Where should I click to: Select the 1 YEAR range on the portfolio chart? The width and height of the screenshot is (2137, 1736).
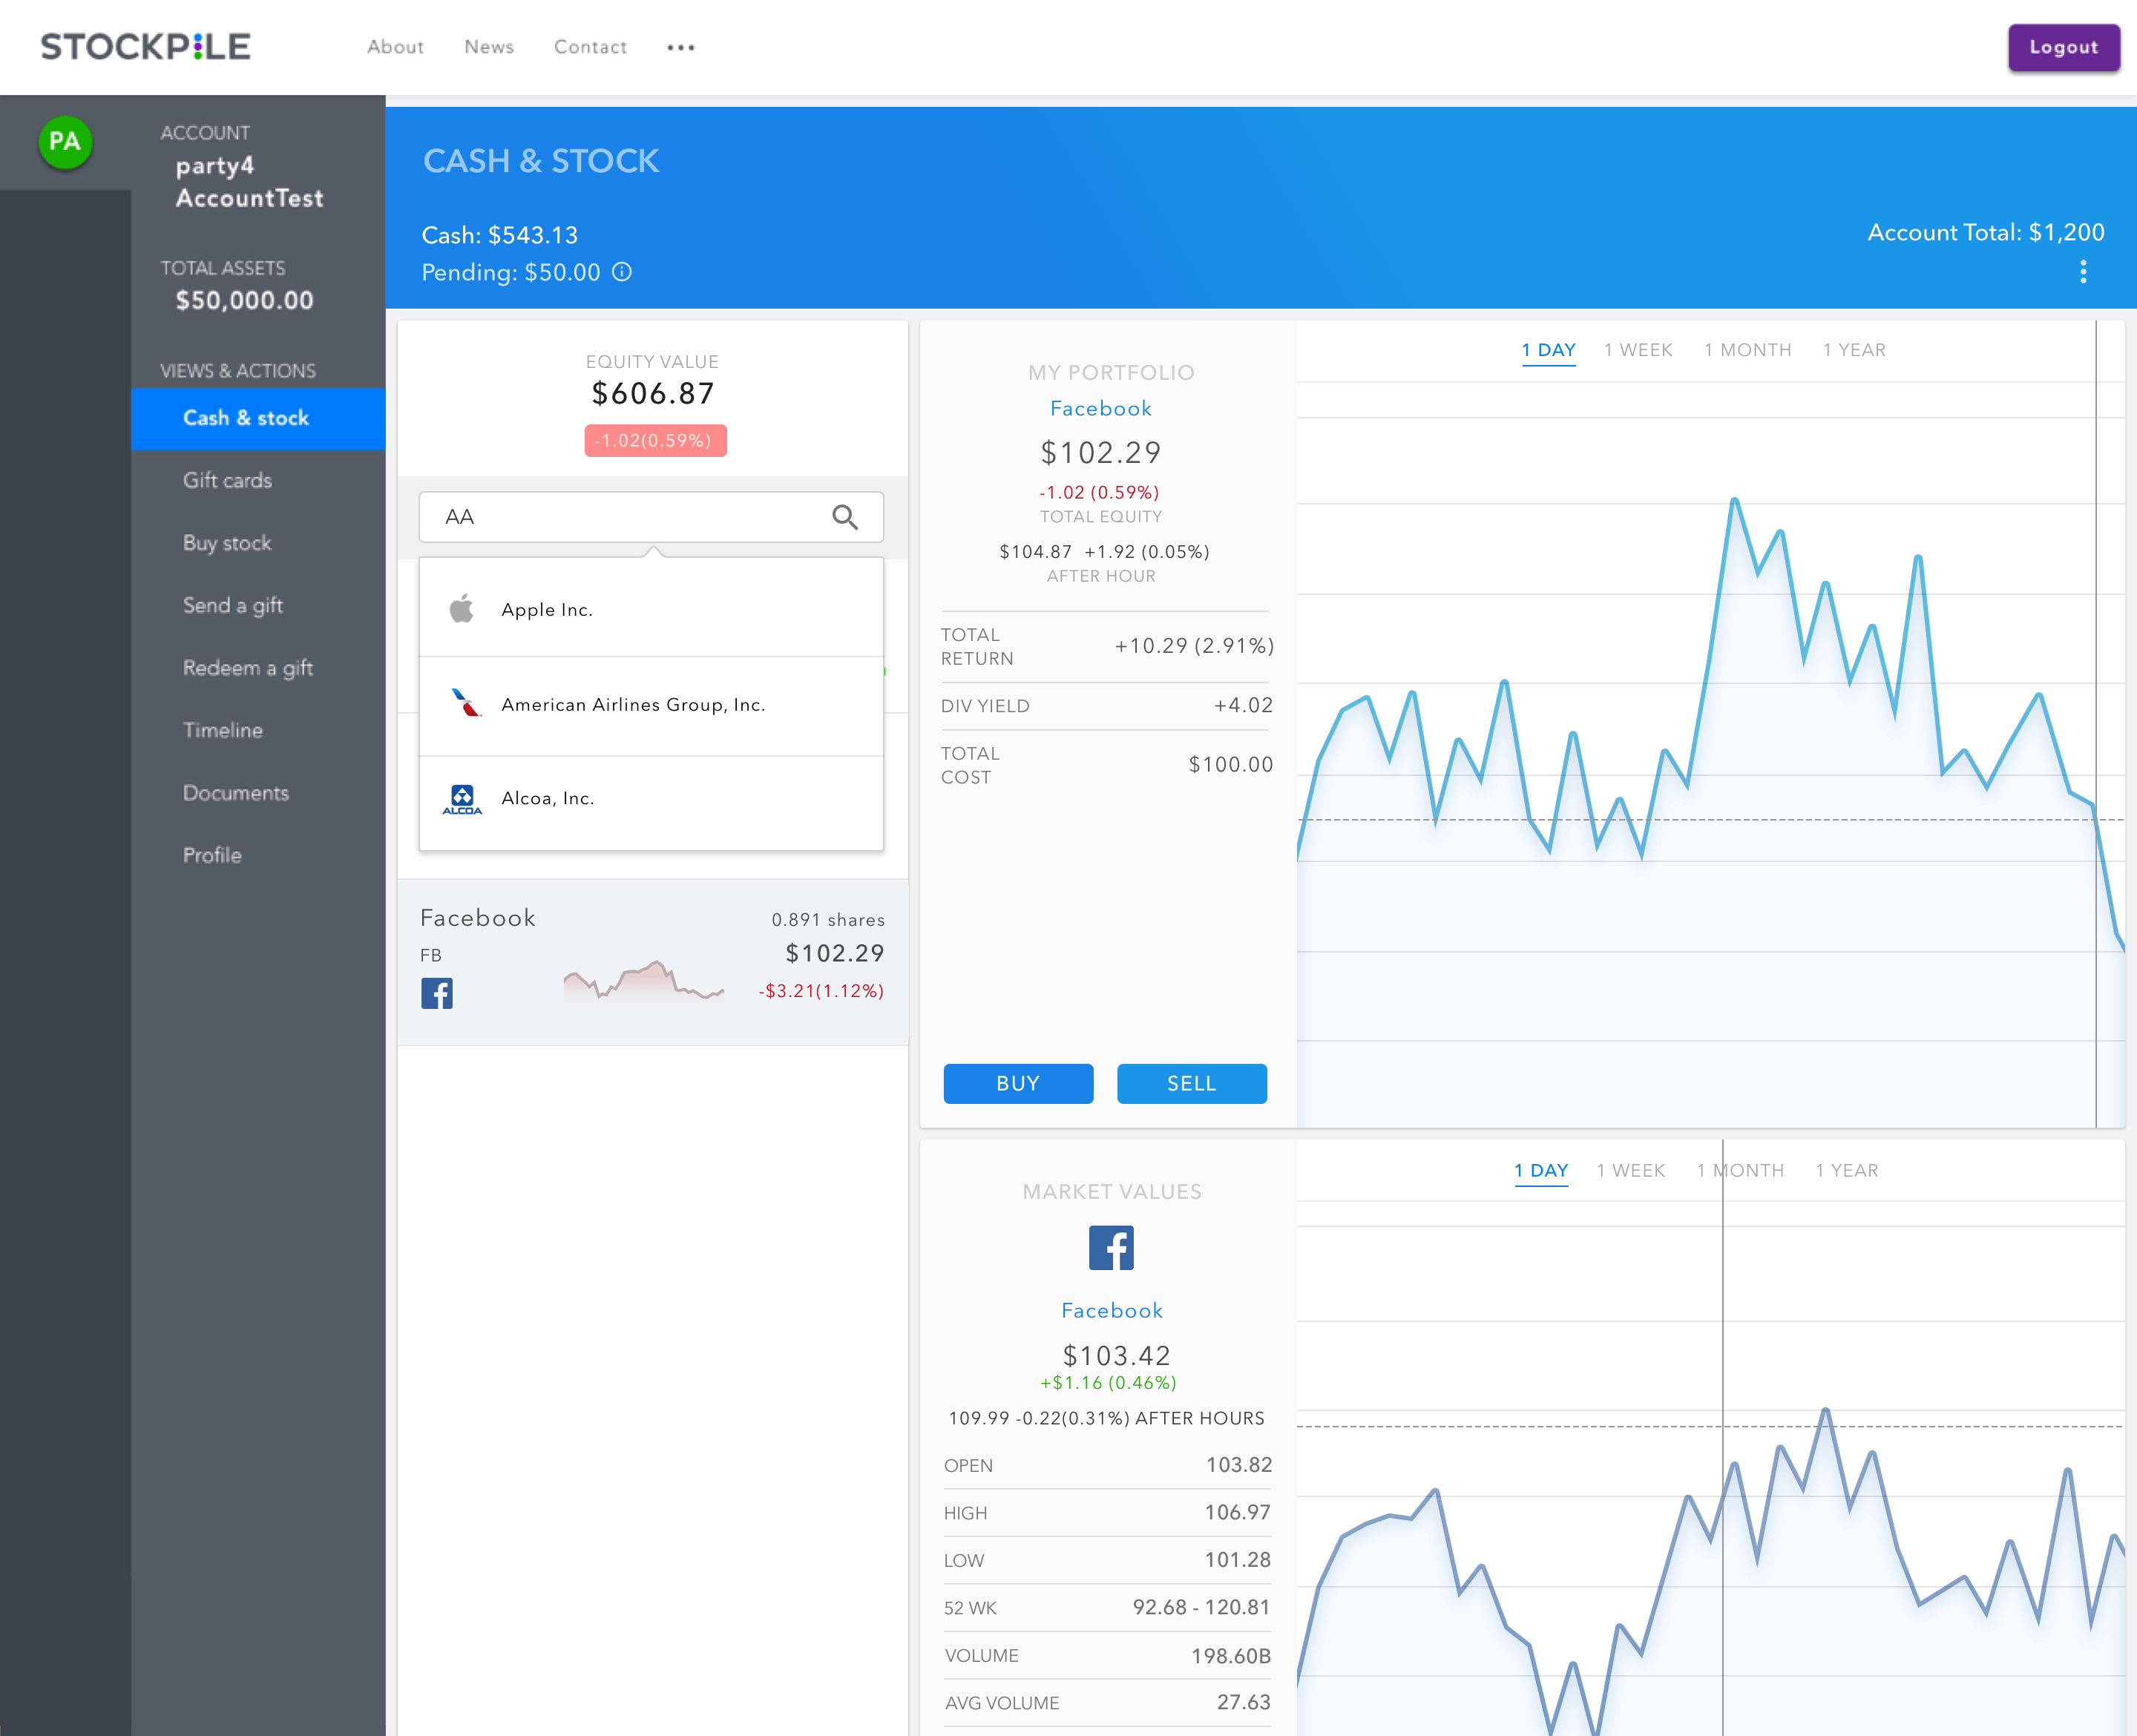(1854, 349)
